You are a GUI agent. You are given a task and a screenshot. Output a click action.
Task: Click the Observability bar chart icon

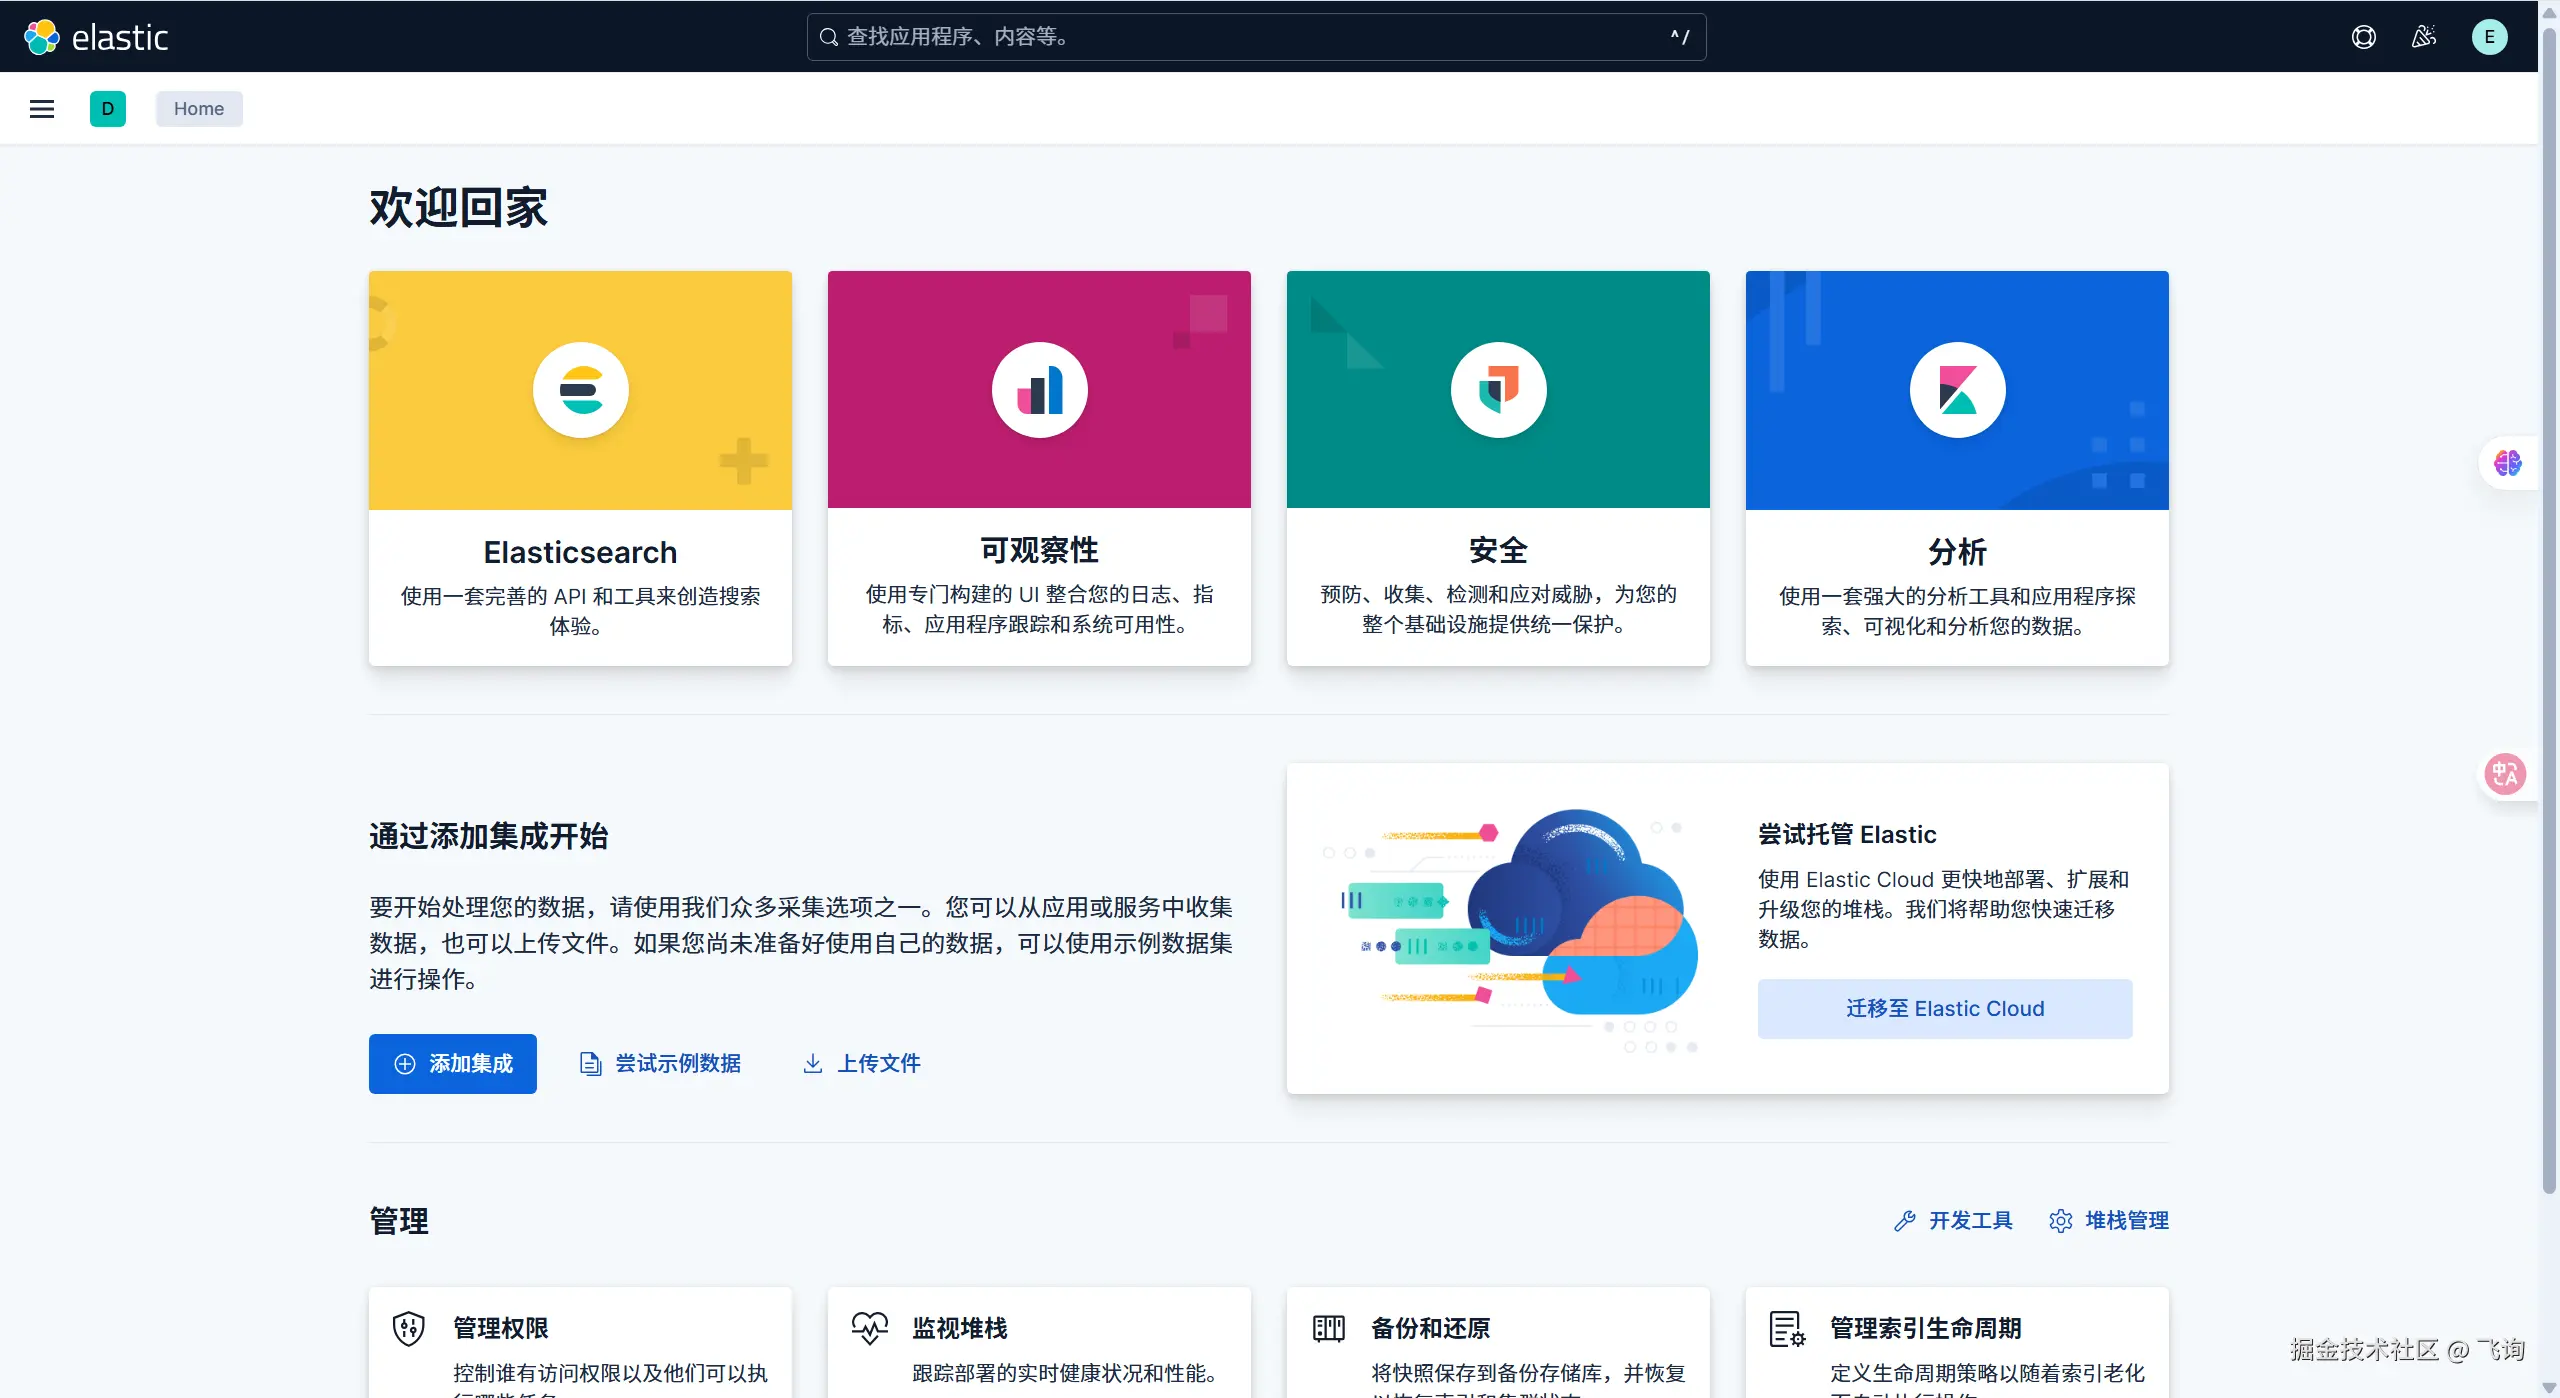(x=1039, y=390)
